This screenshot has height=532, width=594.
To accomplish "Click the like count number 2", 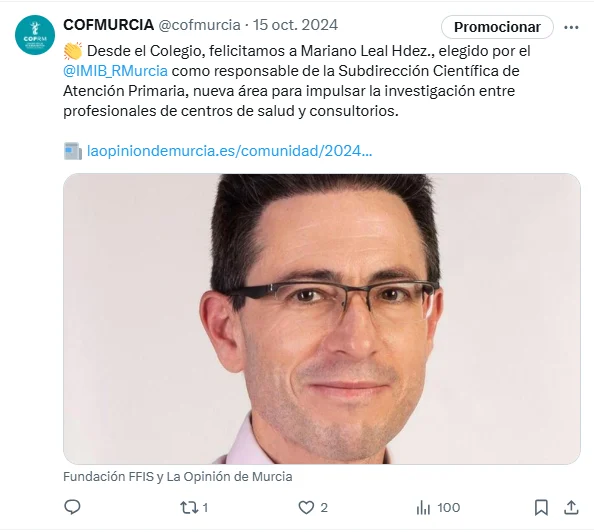I will point(324,508).
